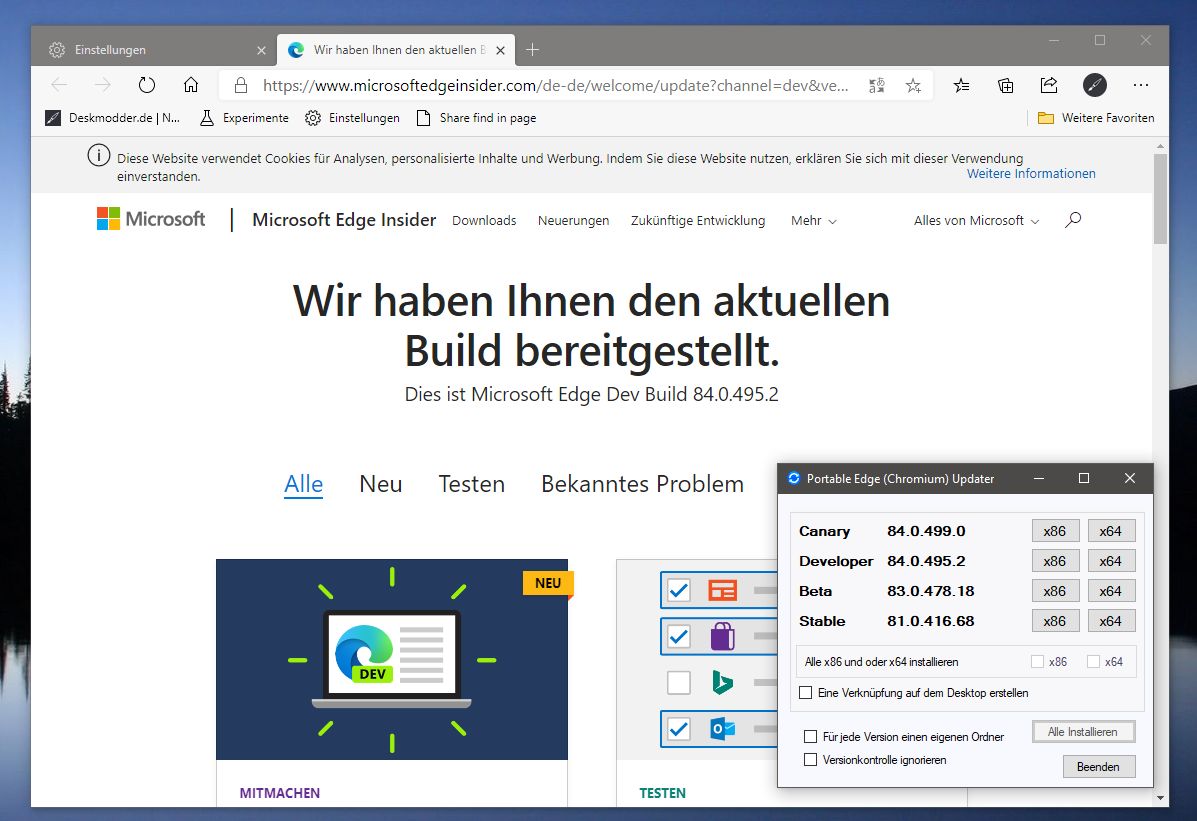Download Developer x64 build
This screenshot has height=821, width=1197.
click(x=1111, y=561)
